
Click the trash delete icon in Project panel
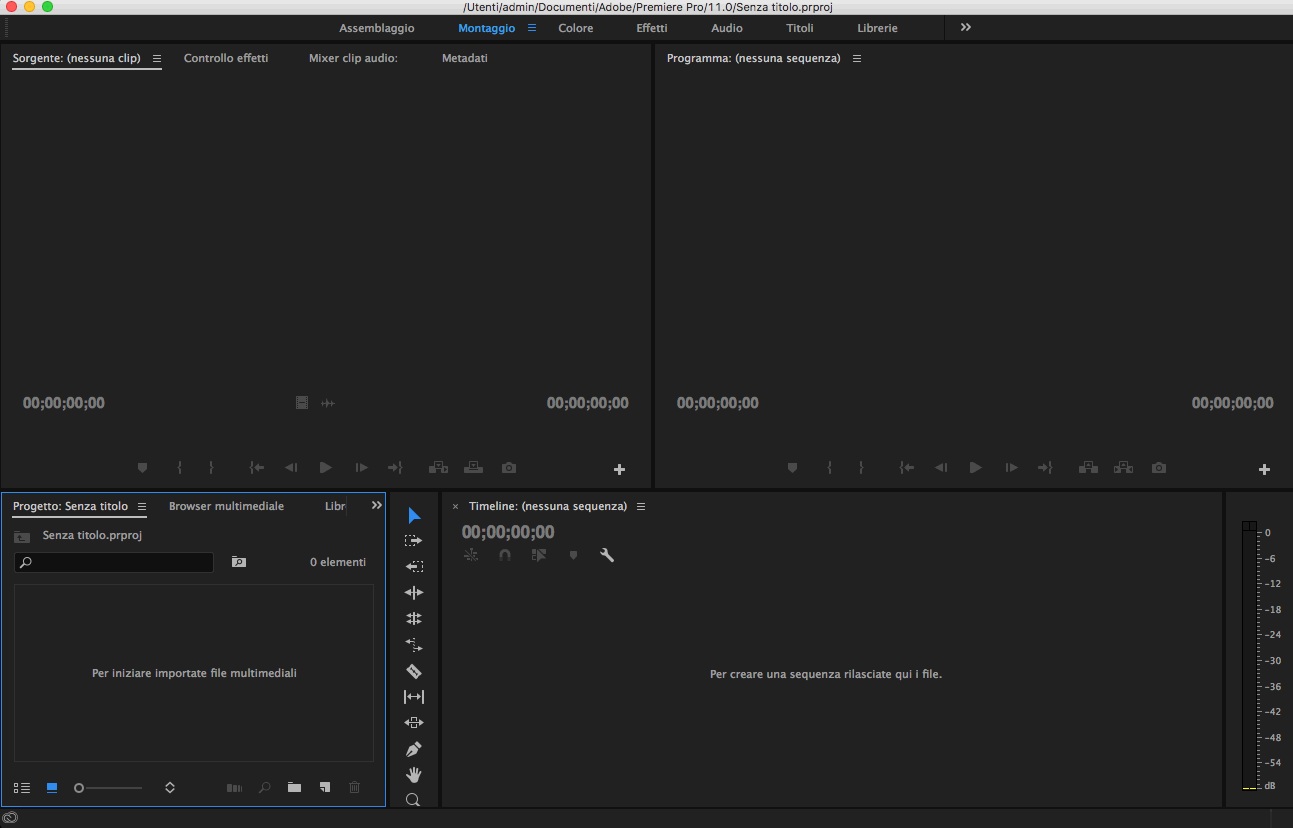click(354, 788)
